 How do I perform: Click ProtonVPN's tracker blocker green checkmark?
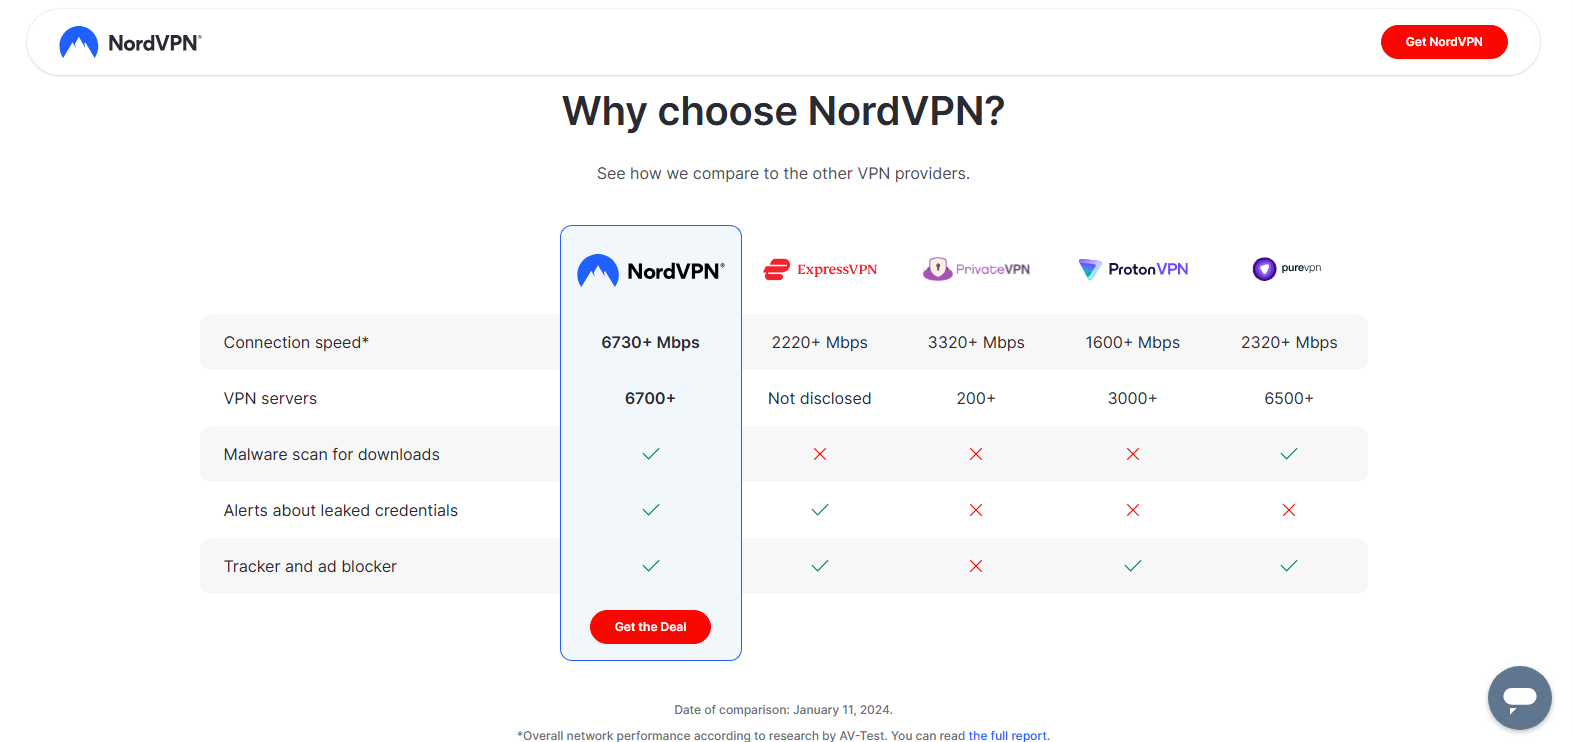[1133, 566]
